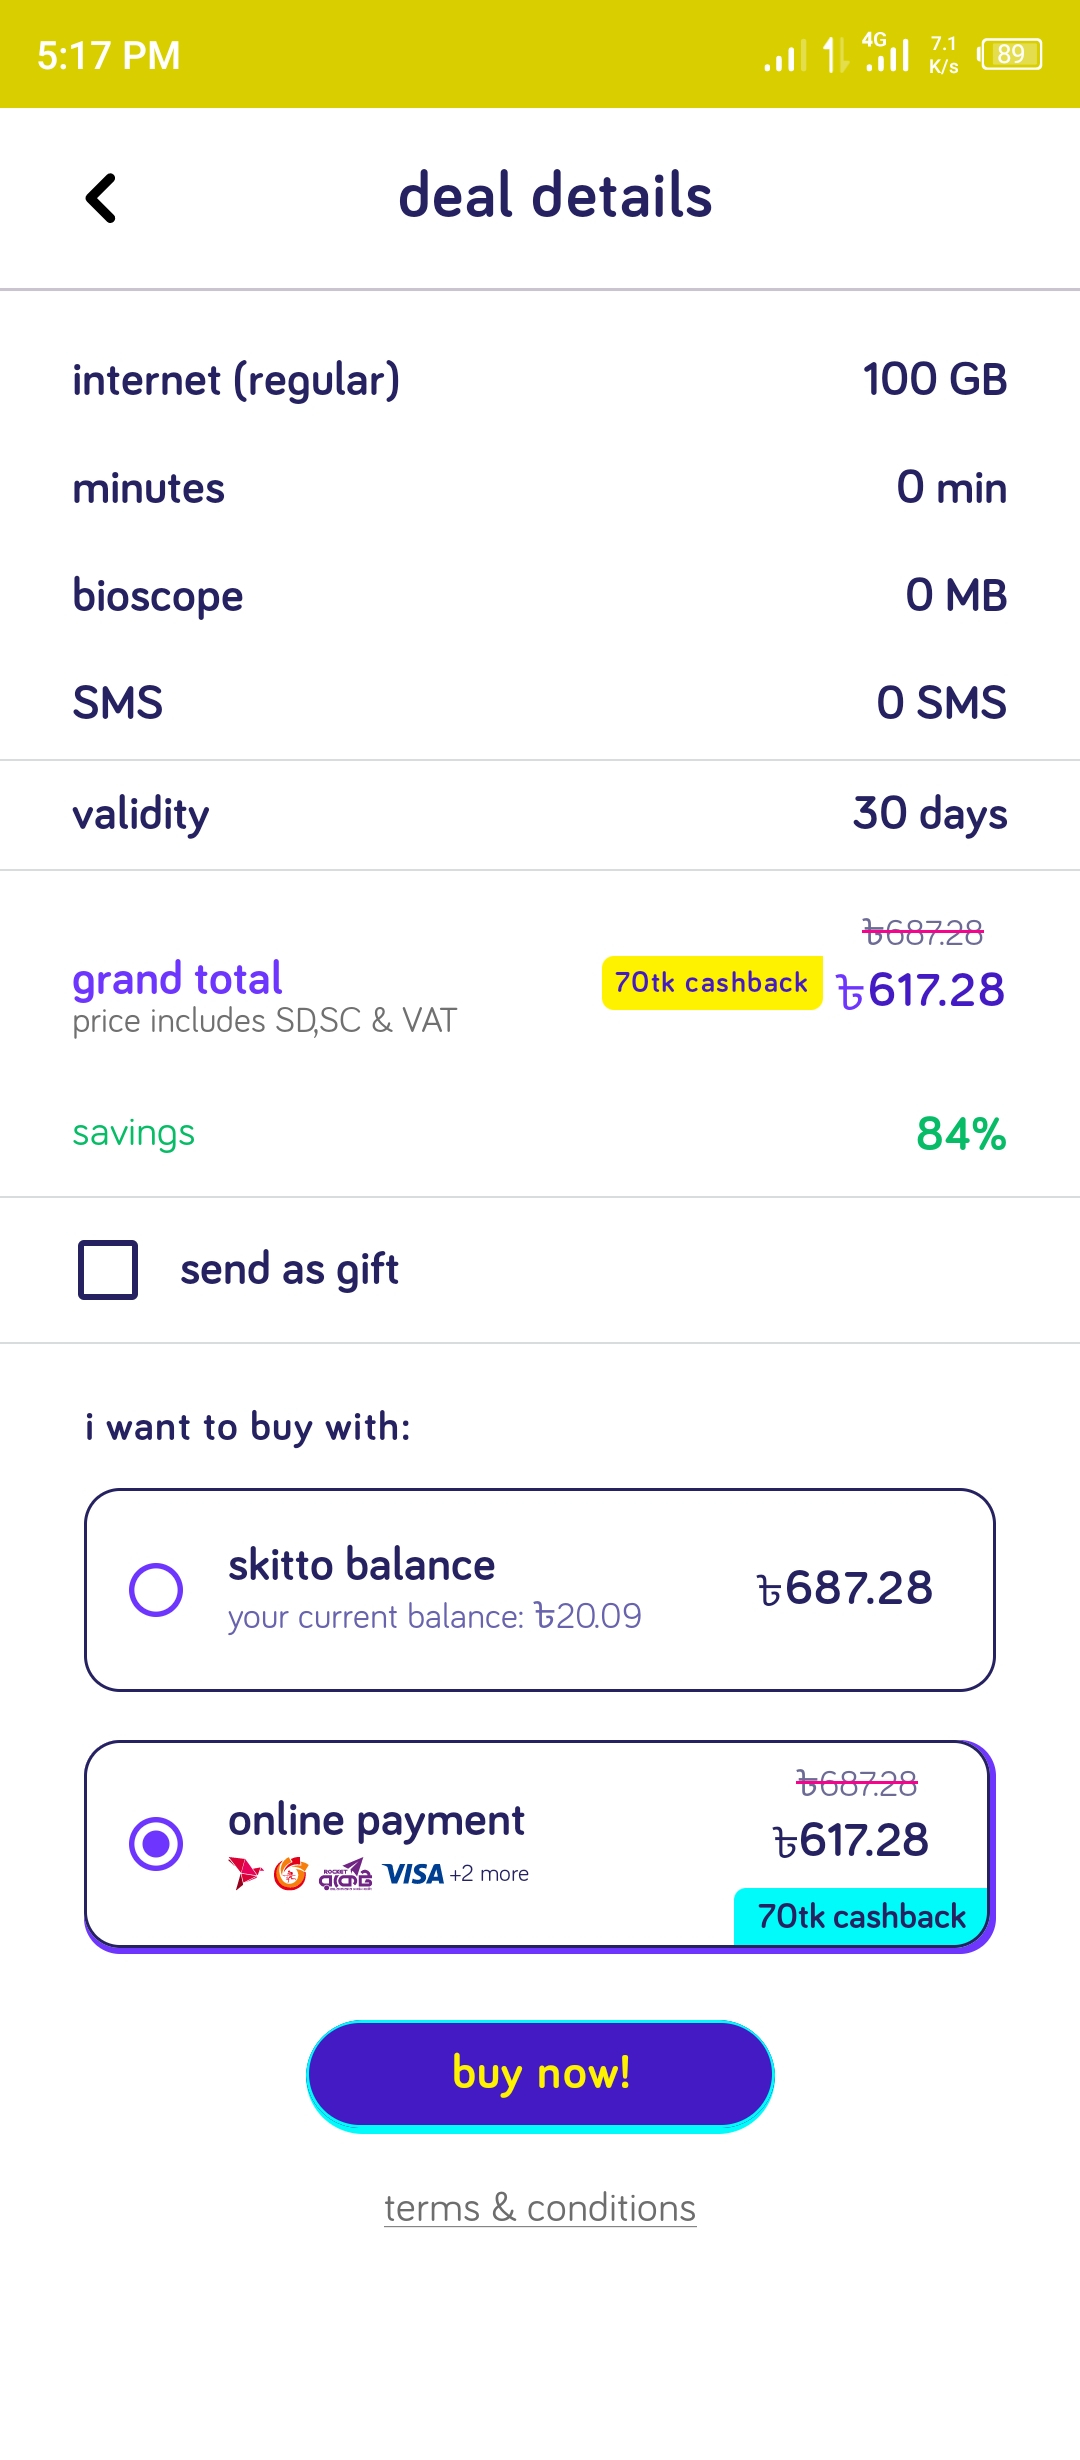The width and height of the screenshot is (1080, 2460).
Task: Tap the internet (regular) 100 GB row
Action: tap(540, 380)
